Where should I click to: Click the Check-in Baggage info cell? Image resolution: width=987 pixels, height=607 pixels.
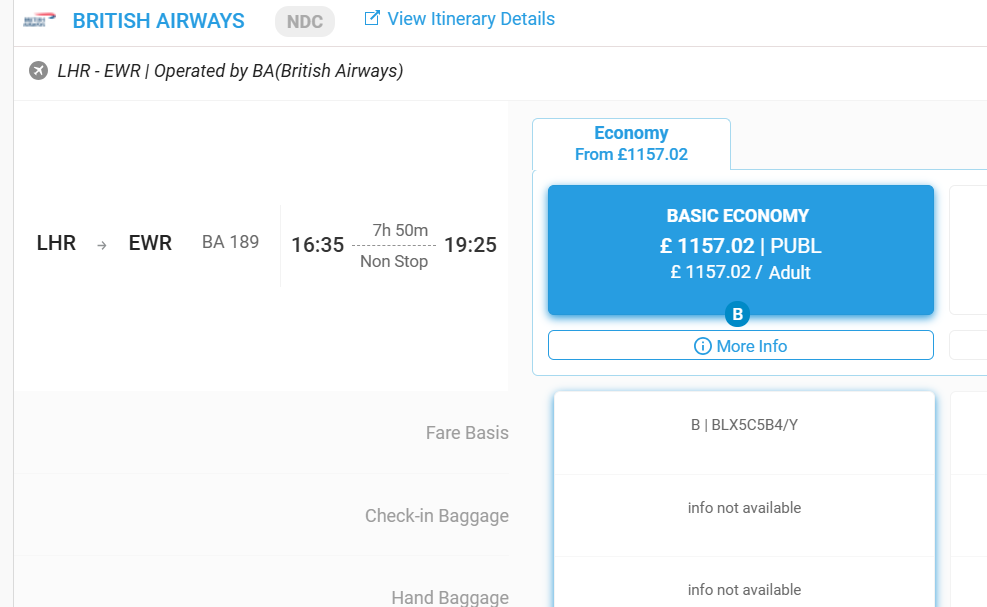tap(744, 508)
